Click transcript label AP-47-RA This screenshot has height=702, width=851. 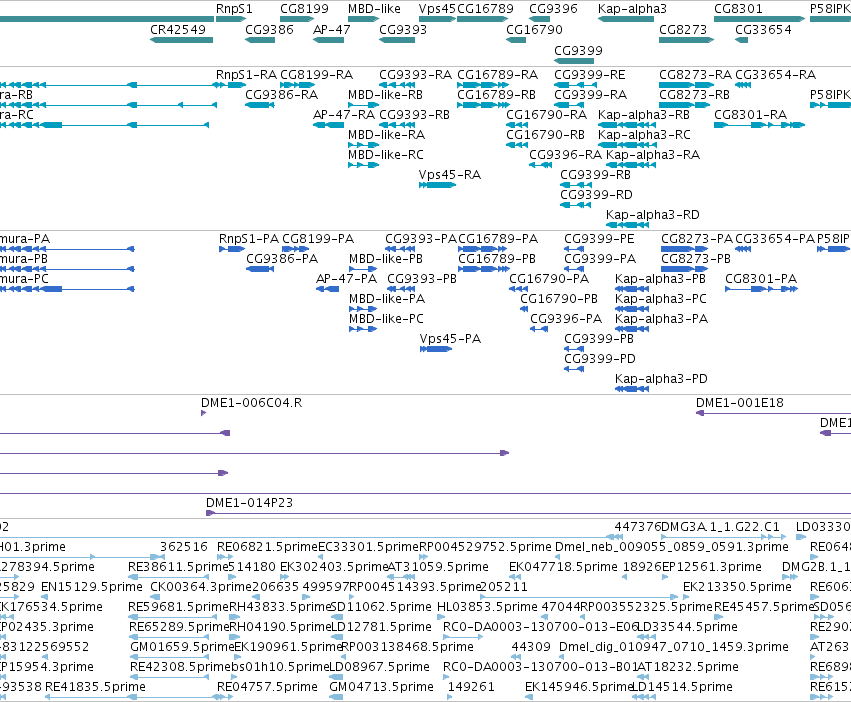(344, 115)
